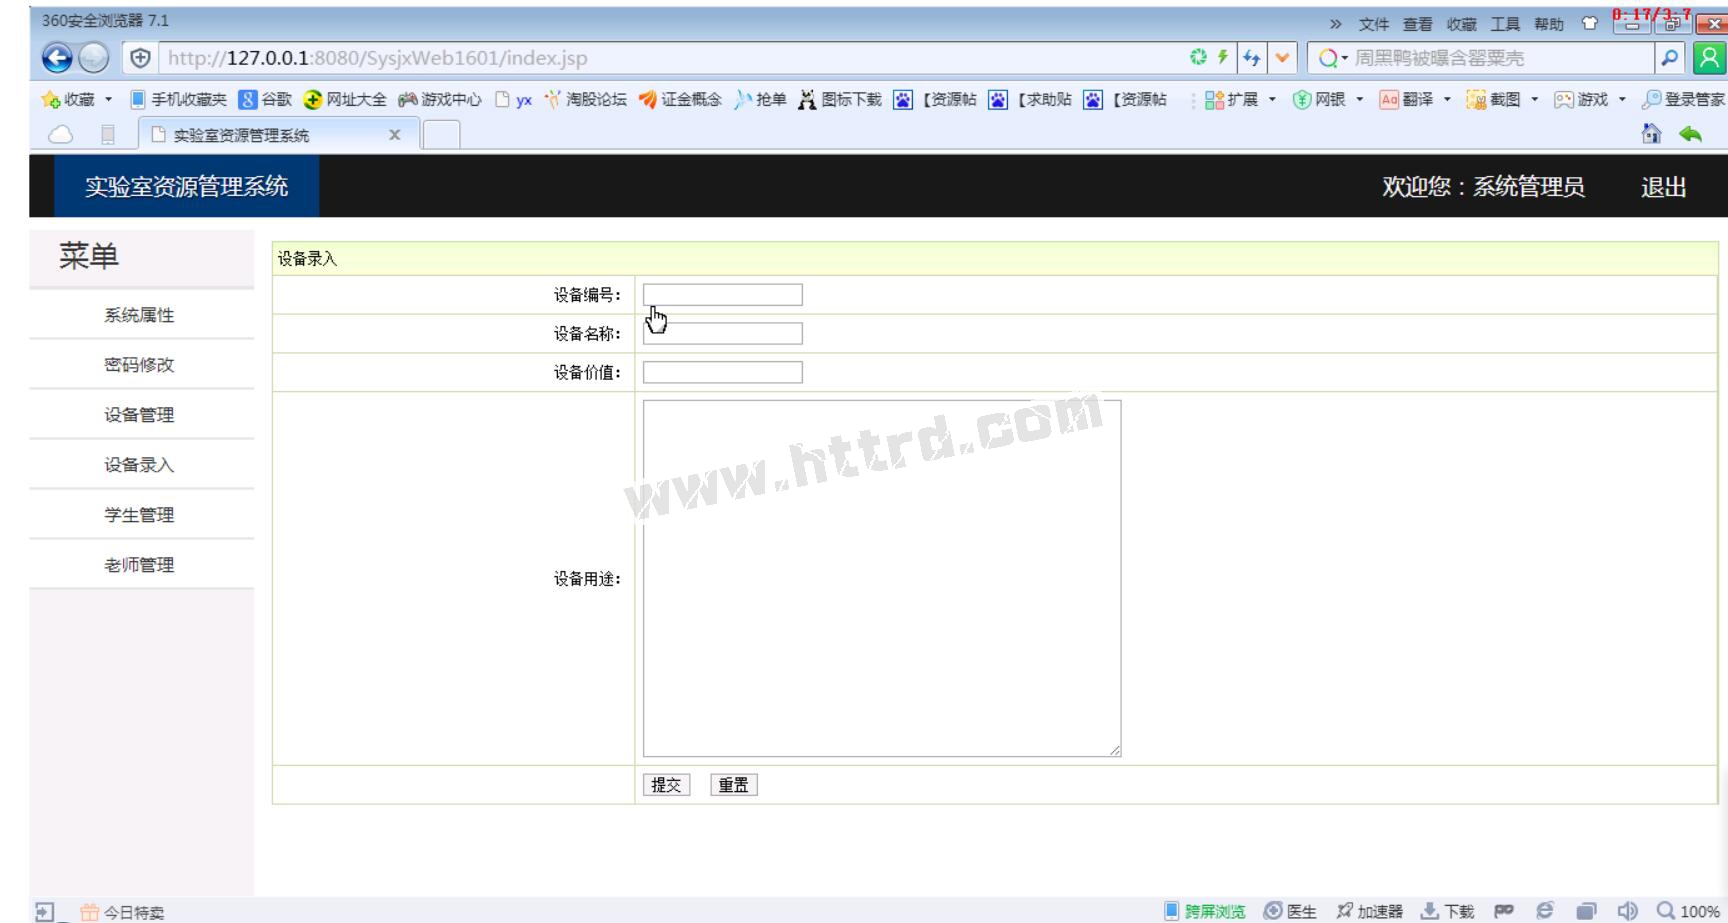Click the search box with 周黑鸭 hint
Viewport: 1728px width, 923px height.
click(1500, 58)
